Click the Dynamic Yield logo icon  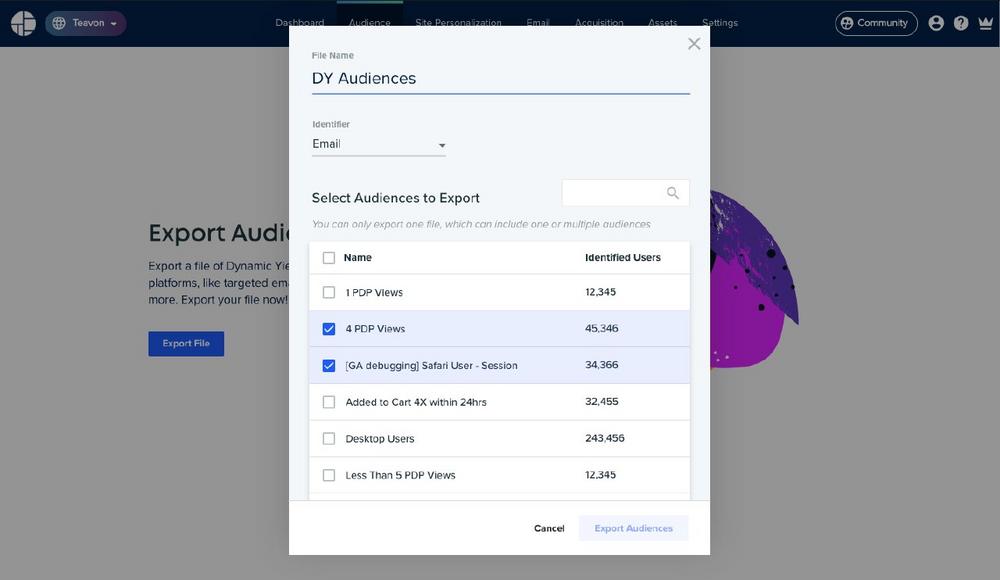pos(22,23)
